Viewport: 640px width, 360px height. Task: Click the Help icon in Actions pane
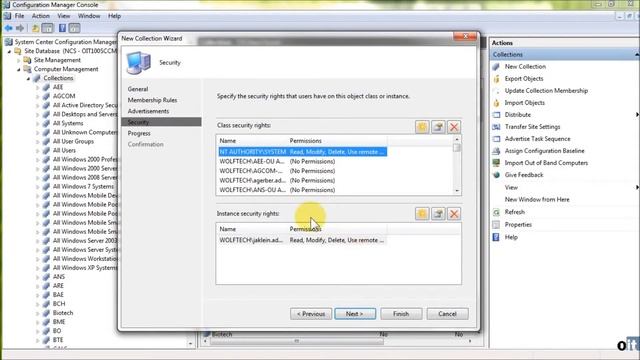(496, 237)
